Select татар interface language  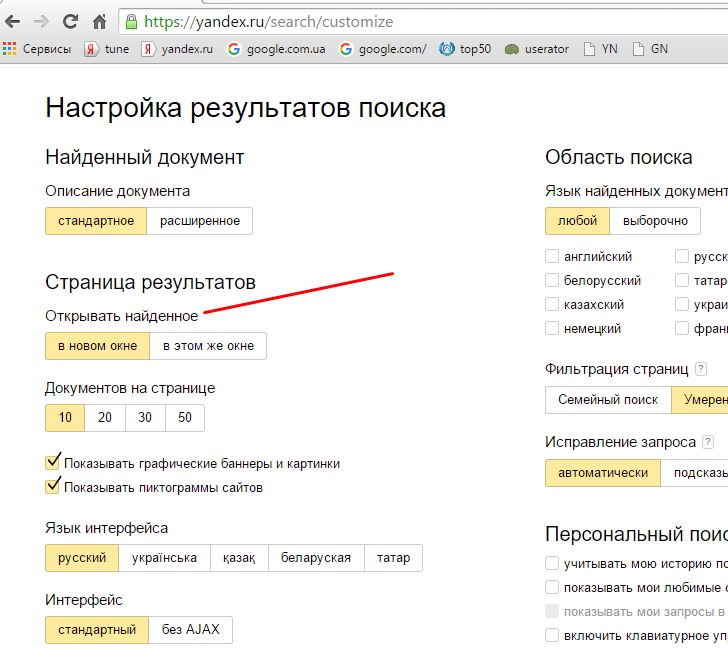(393, 558)
